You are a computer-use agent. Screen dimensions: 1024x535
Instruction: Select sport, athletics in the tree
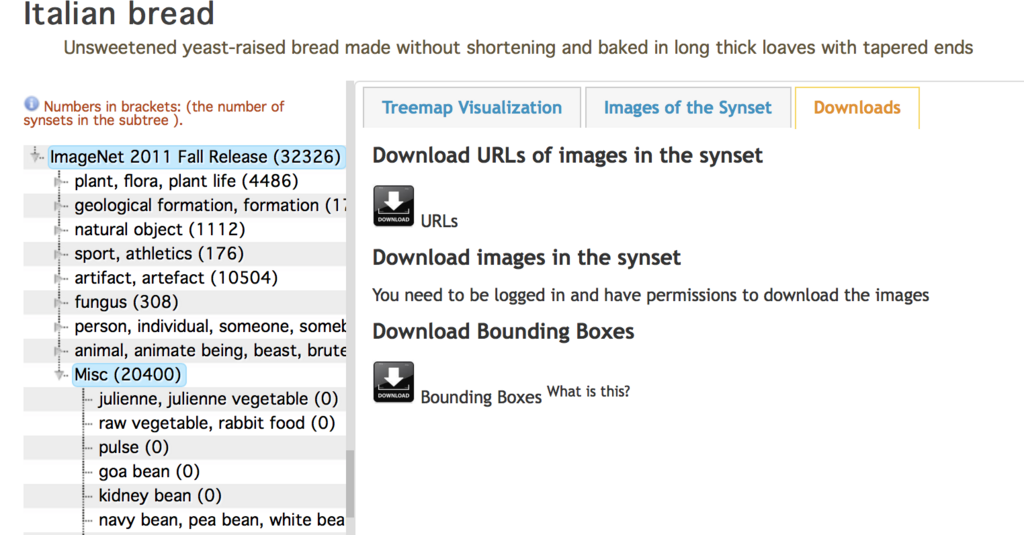pos(159,254)
